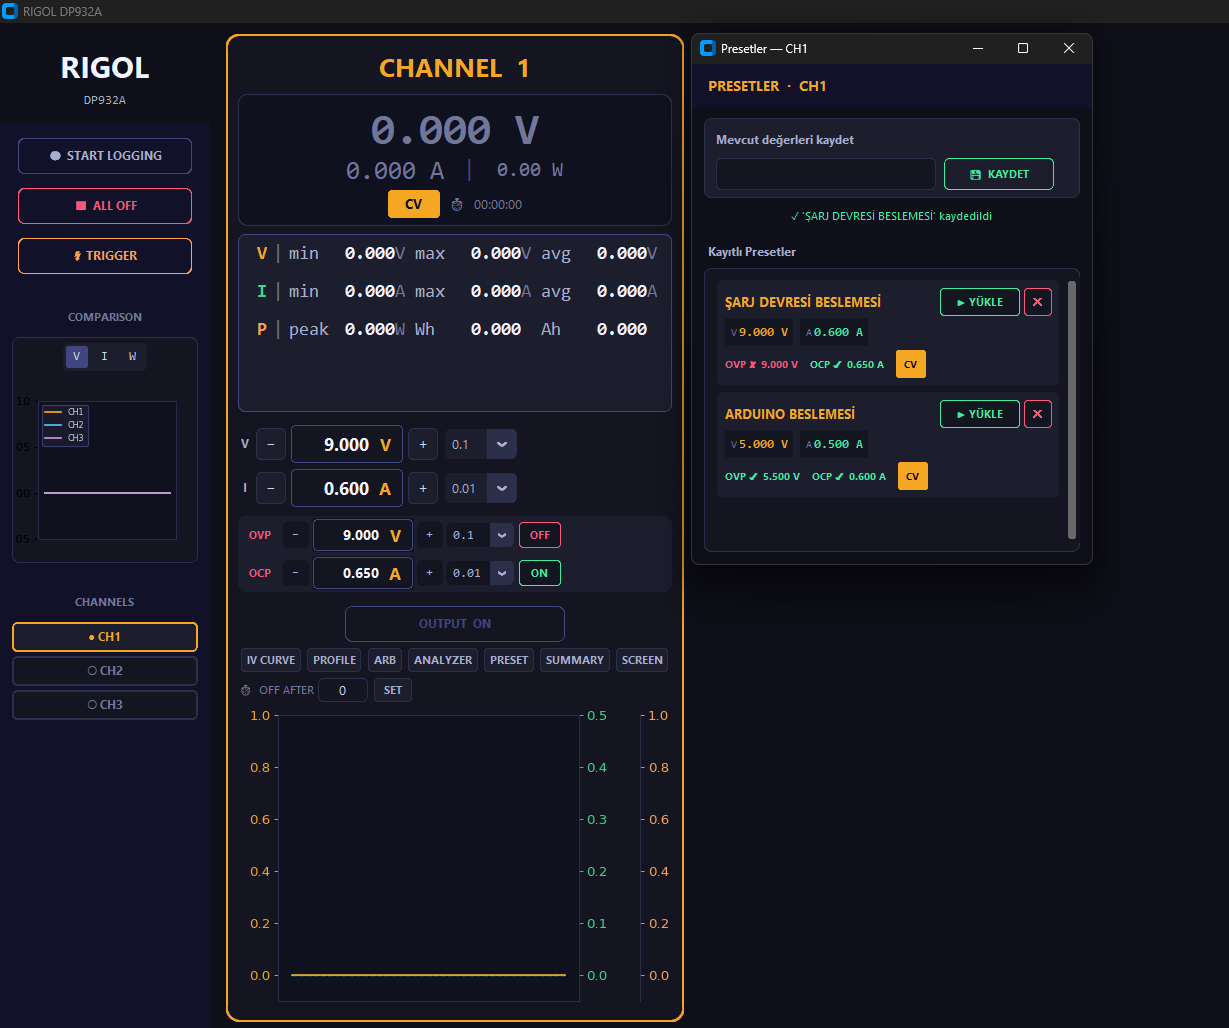Screen dimensions: 1229x1028
Task: Open the voltage step size dropdown
Action: [501, 445]
